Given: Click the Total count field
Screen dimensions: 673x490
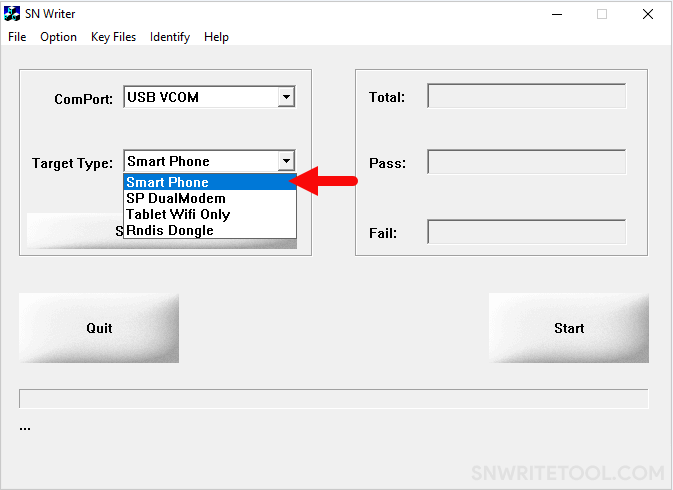Looking at the screenshot, I should [527, 96].
